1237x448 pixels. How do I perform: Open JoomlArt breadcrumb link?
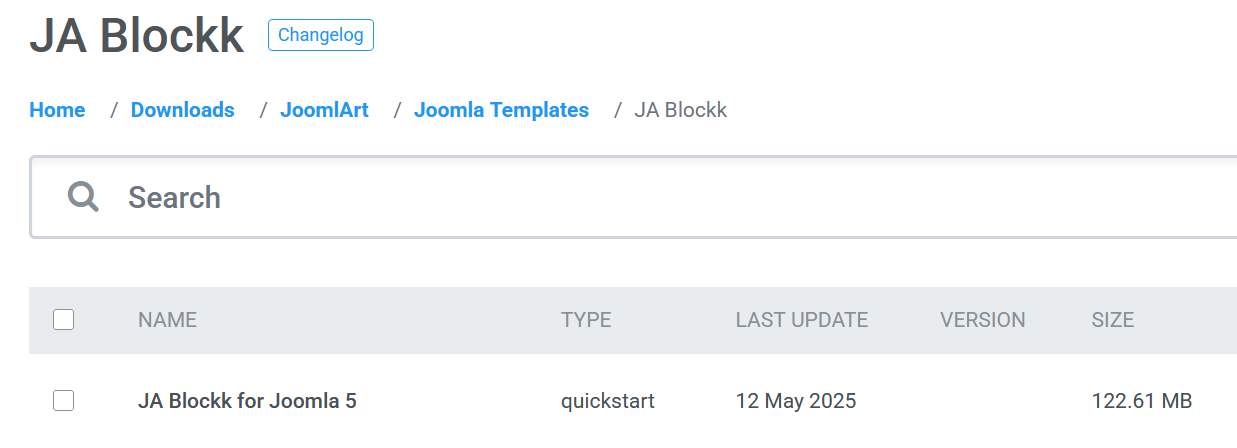tap(324, 110)
